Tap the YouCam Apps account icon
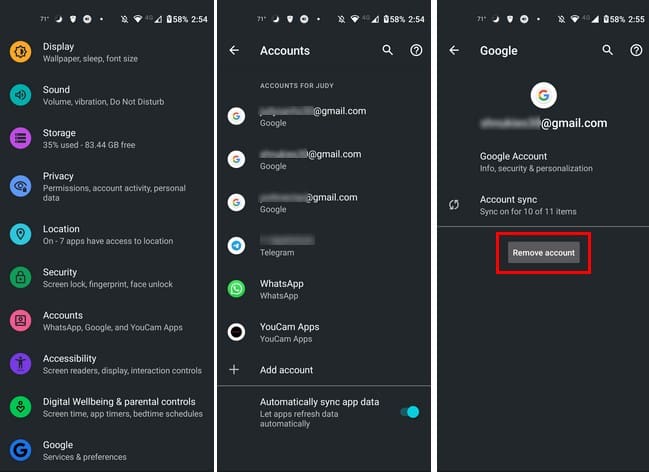The image size is (649, 472). pos(236,332)
